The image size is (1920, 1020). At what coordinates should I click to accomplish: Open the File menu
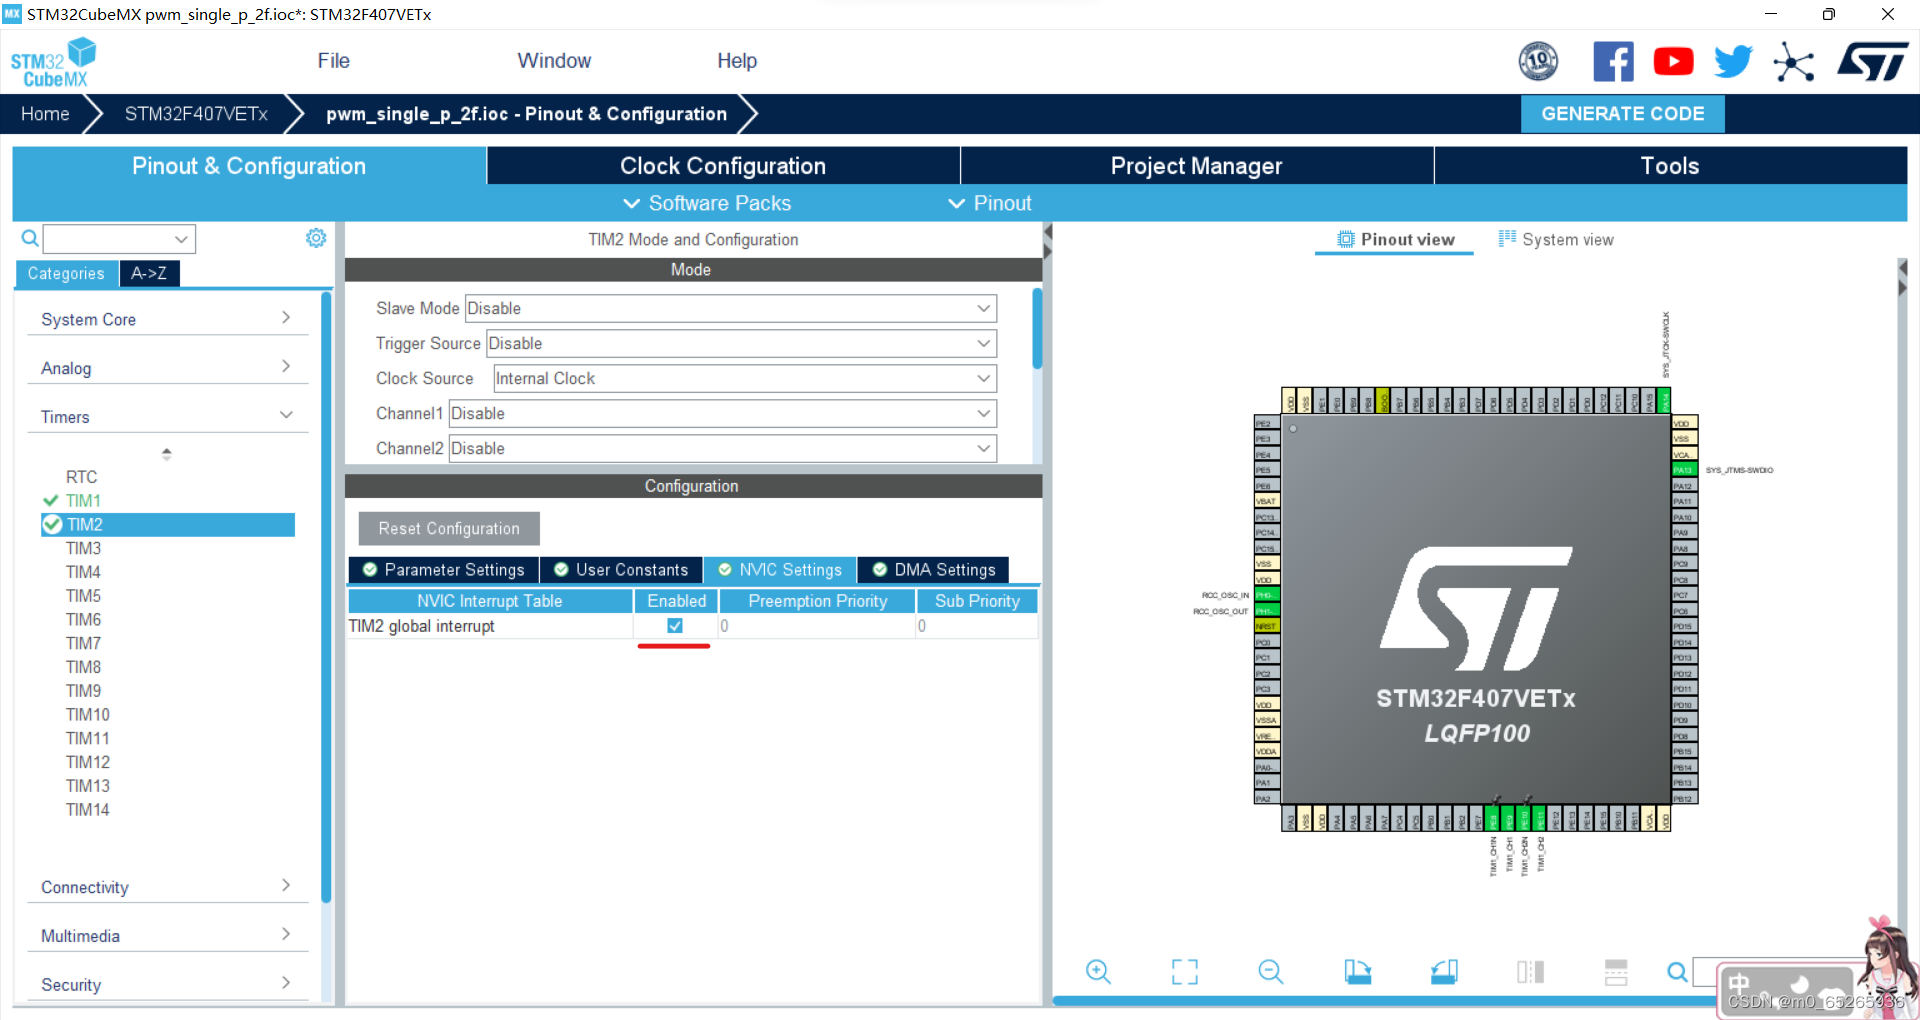click(333, 61)
